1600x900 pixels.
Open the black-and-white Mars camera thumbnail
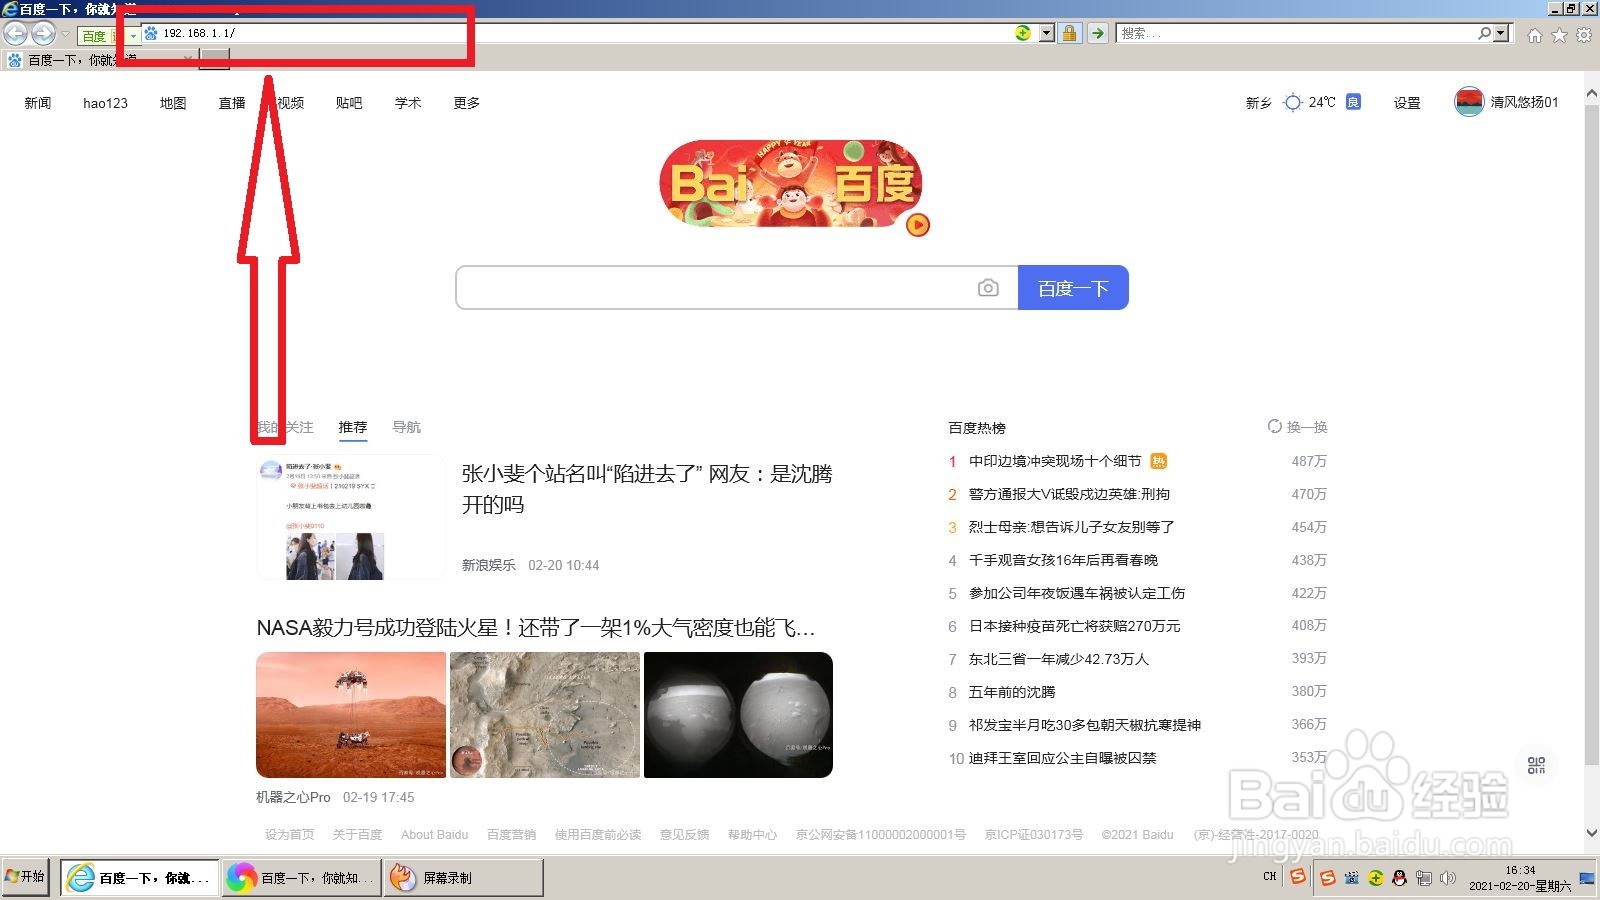[738, 715]
